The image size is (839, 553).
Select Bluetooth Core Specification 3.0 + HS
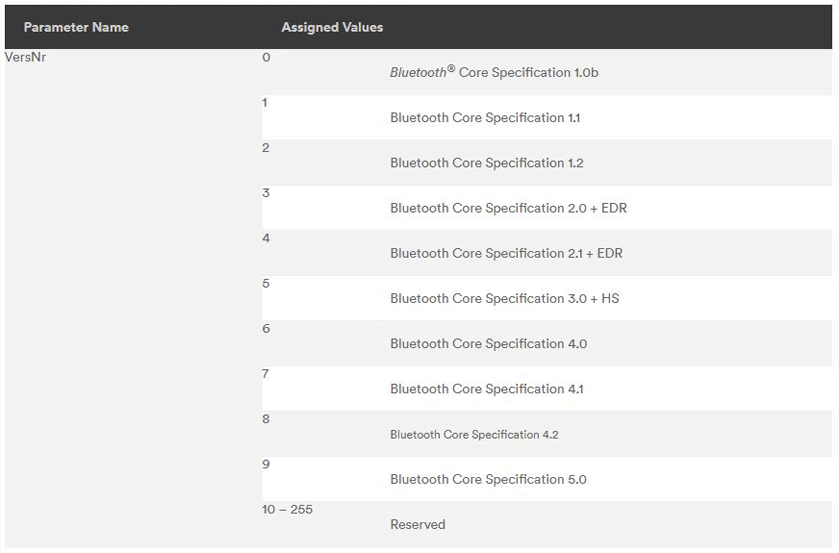pyautogui.click(x=504, y=298)
